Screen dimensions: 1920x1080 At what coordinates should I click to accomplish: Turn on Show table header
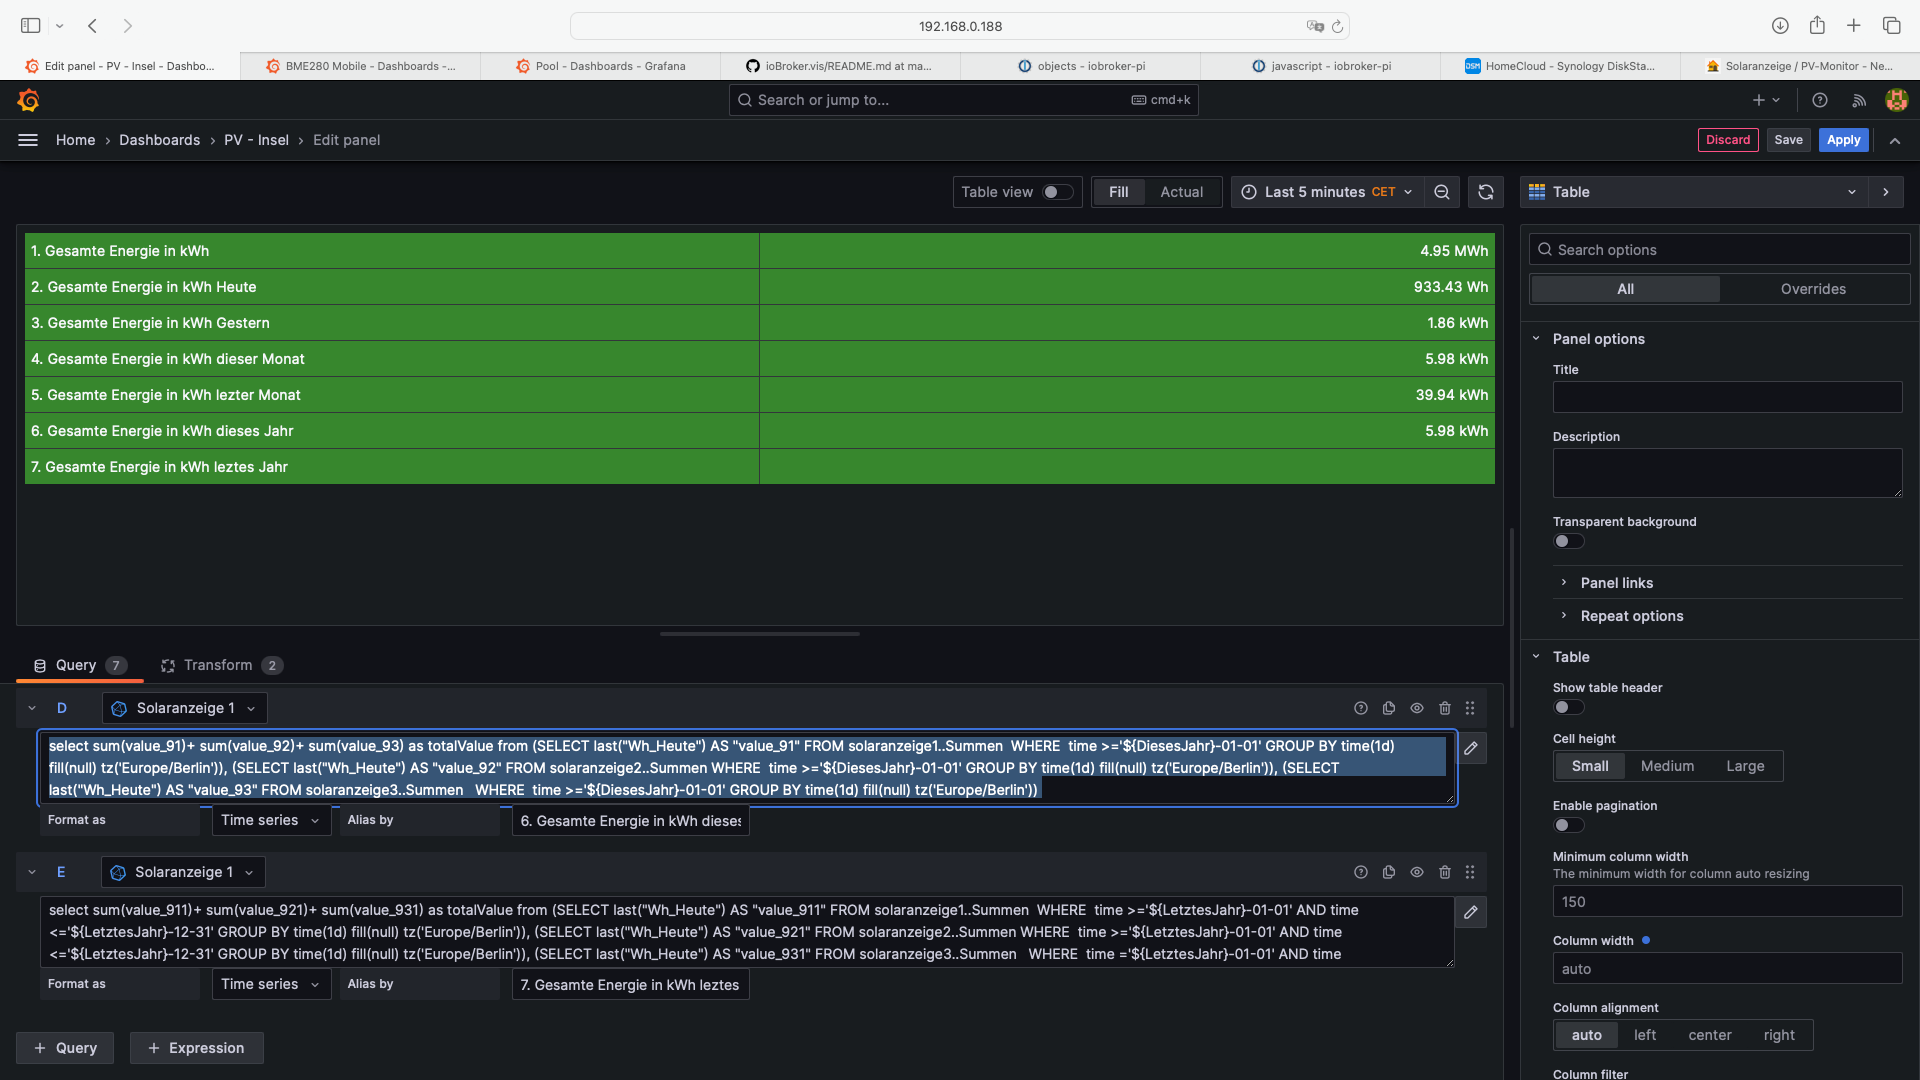(1568, 707)
